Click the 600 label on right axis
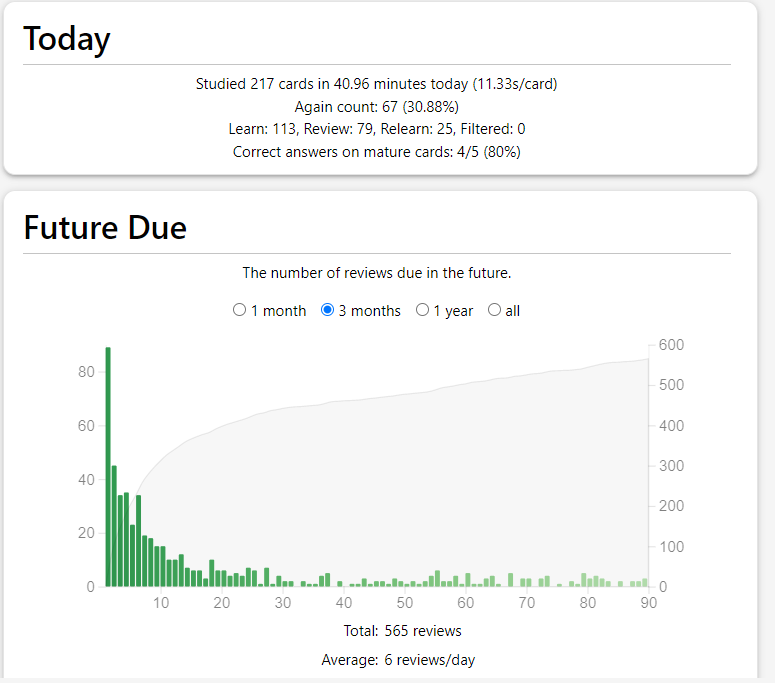The height and width of the screenshot is (683, 775). (671, 345)
